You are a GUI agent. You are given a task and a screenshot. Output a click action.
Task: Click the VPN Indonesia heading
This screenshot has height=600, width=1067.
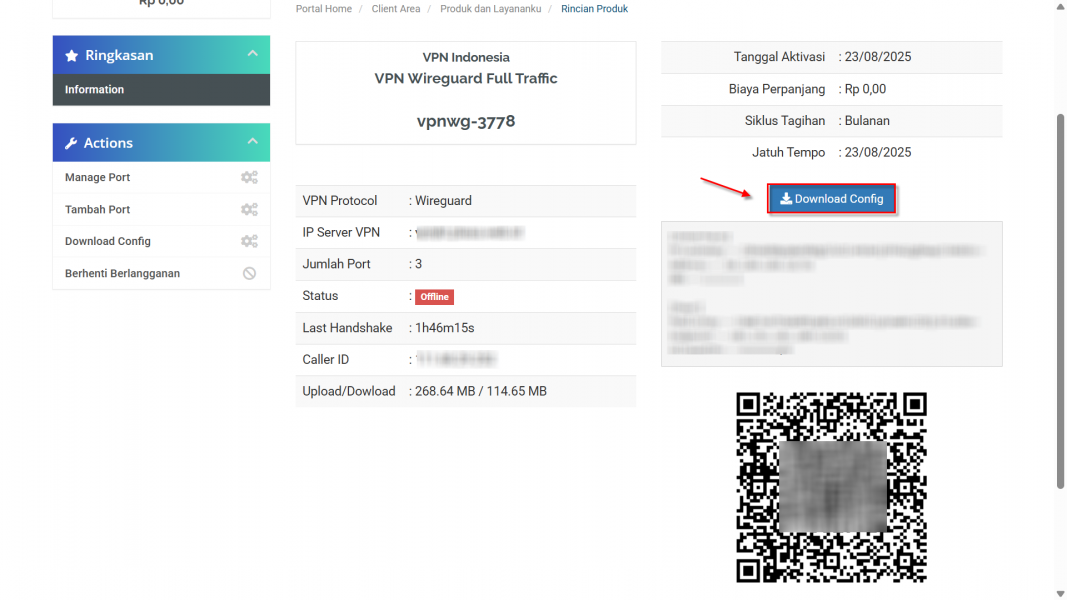(x=466, y=57)
